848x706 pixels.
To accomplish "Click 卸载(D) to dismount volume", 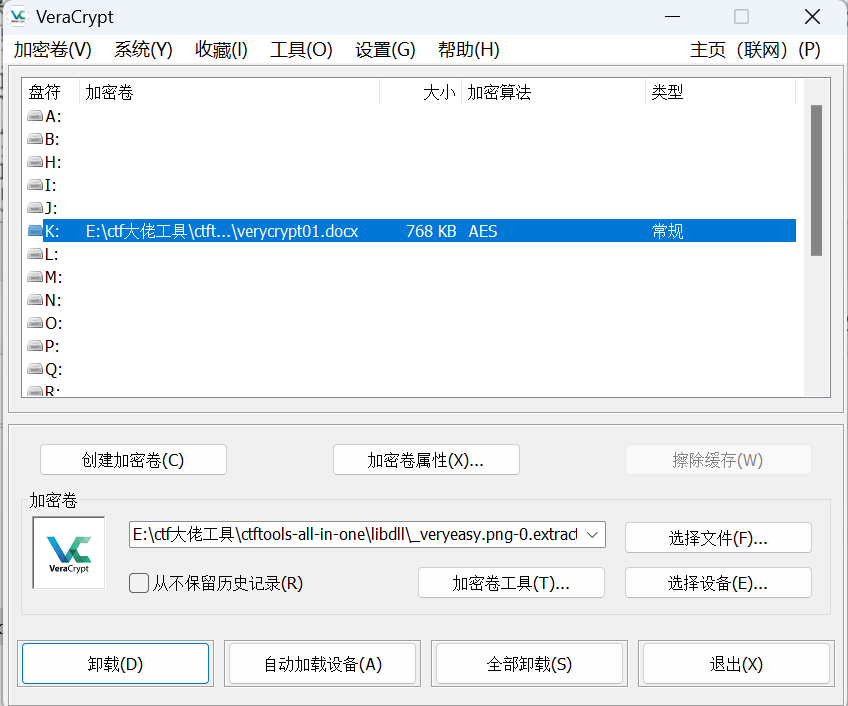I will [x=115, y=664].
